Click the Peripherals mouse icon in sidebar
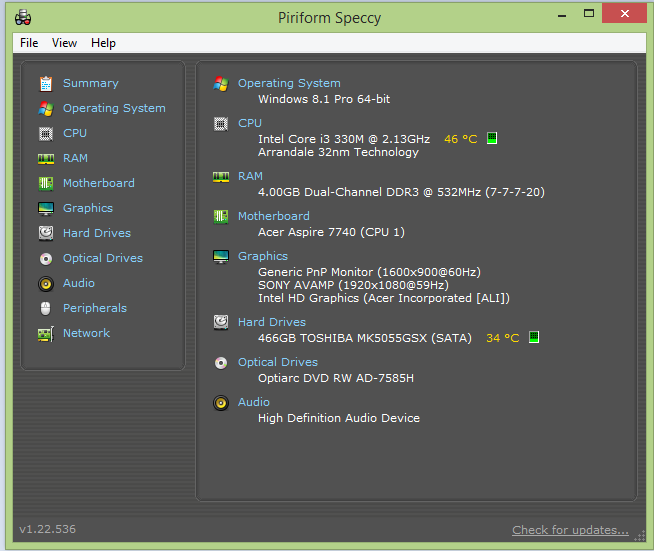 (x=45, y=309)
